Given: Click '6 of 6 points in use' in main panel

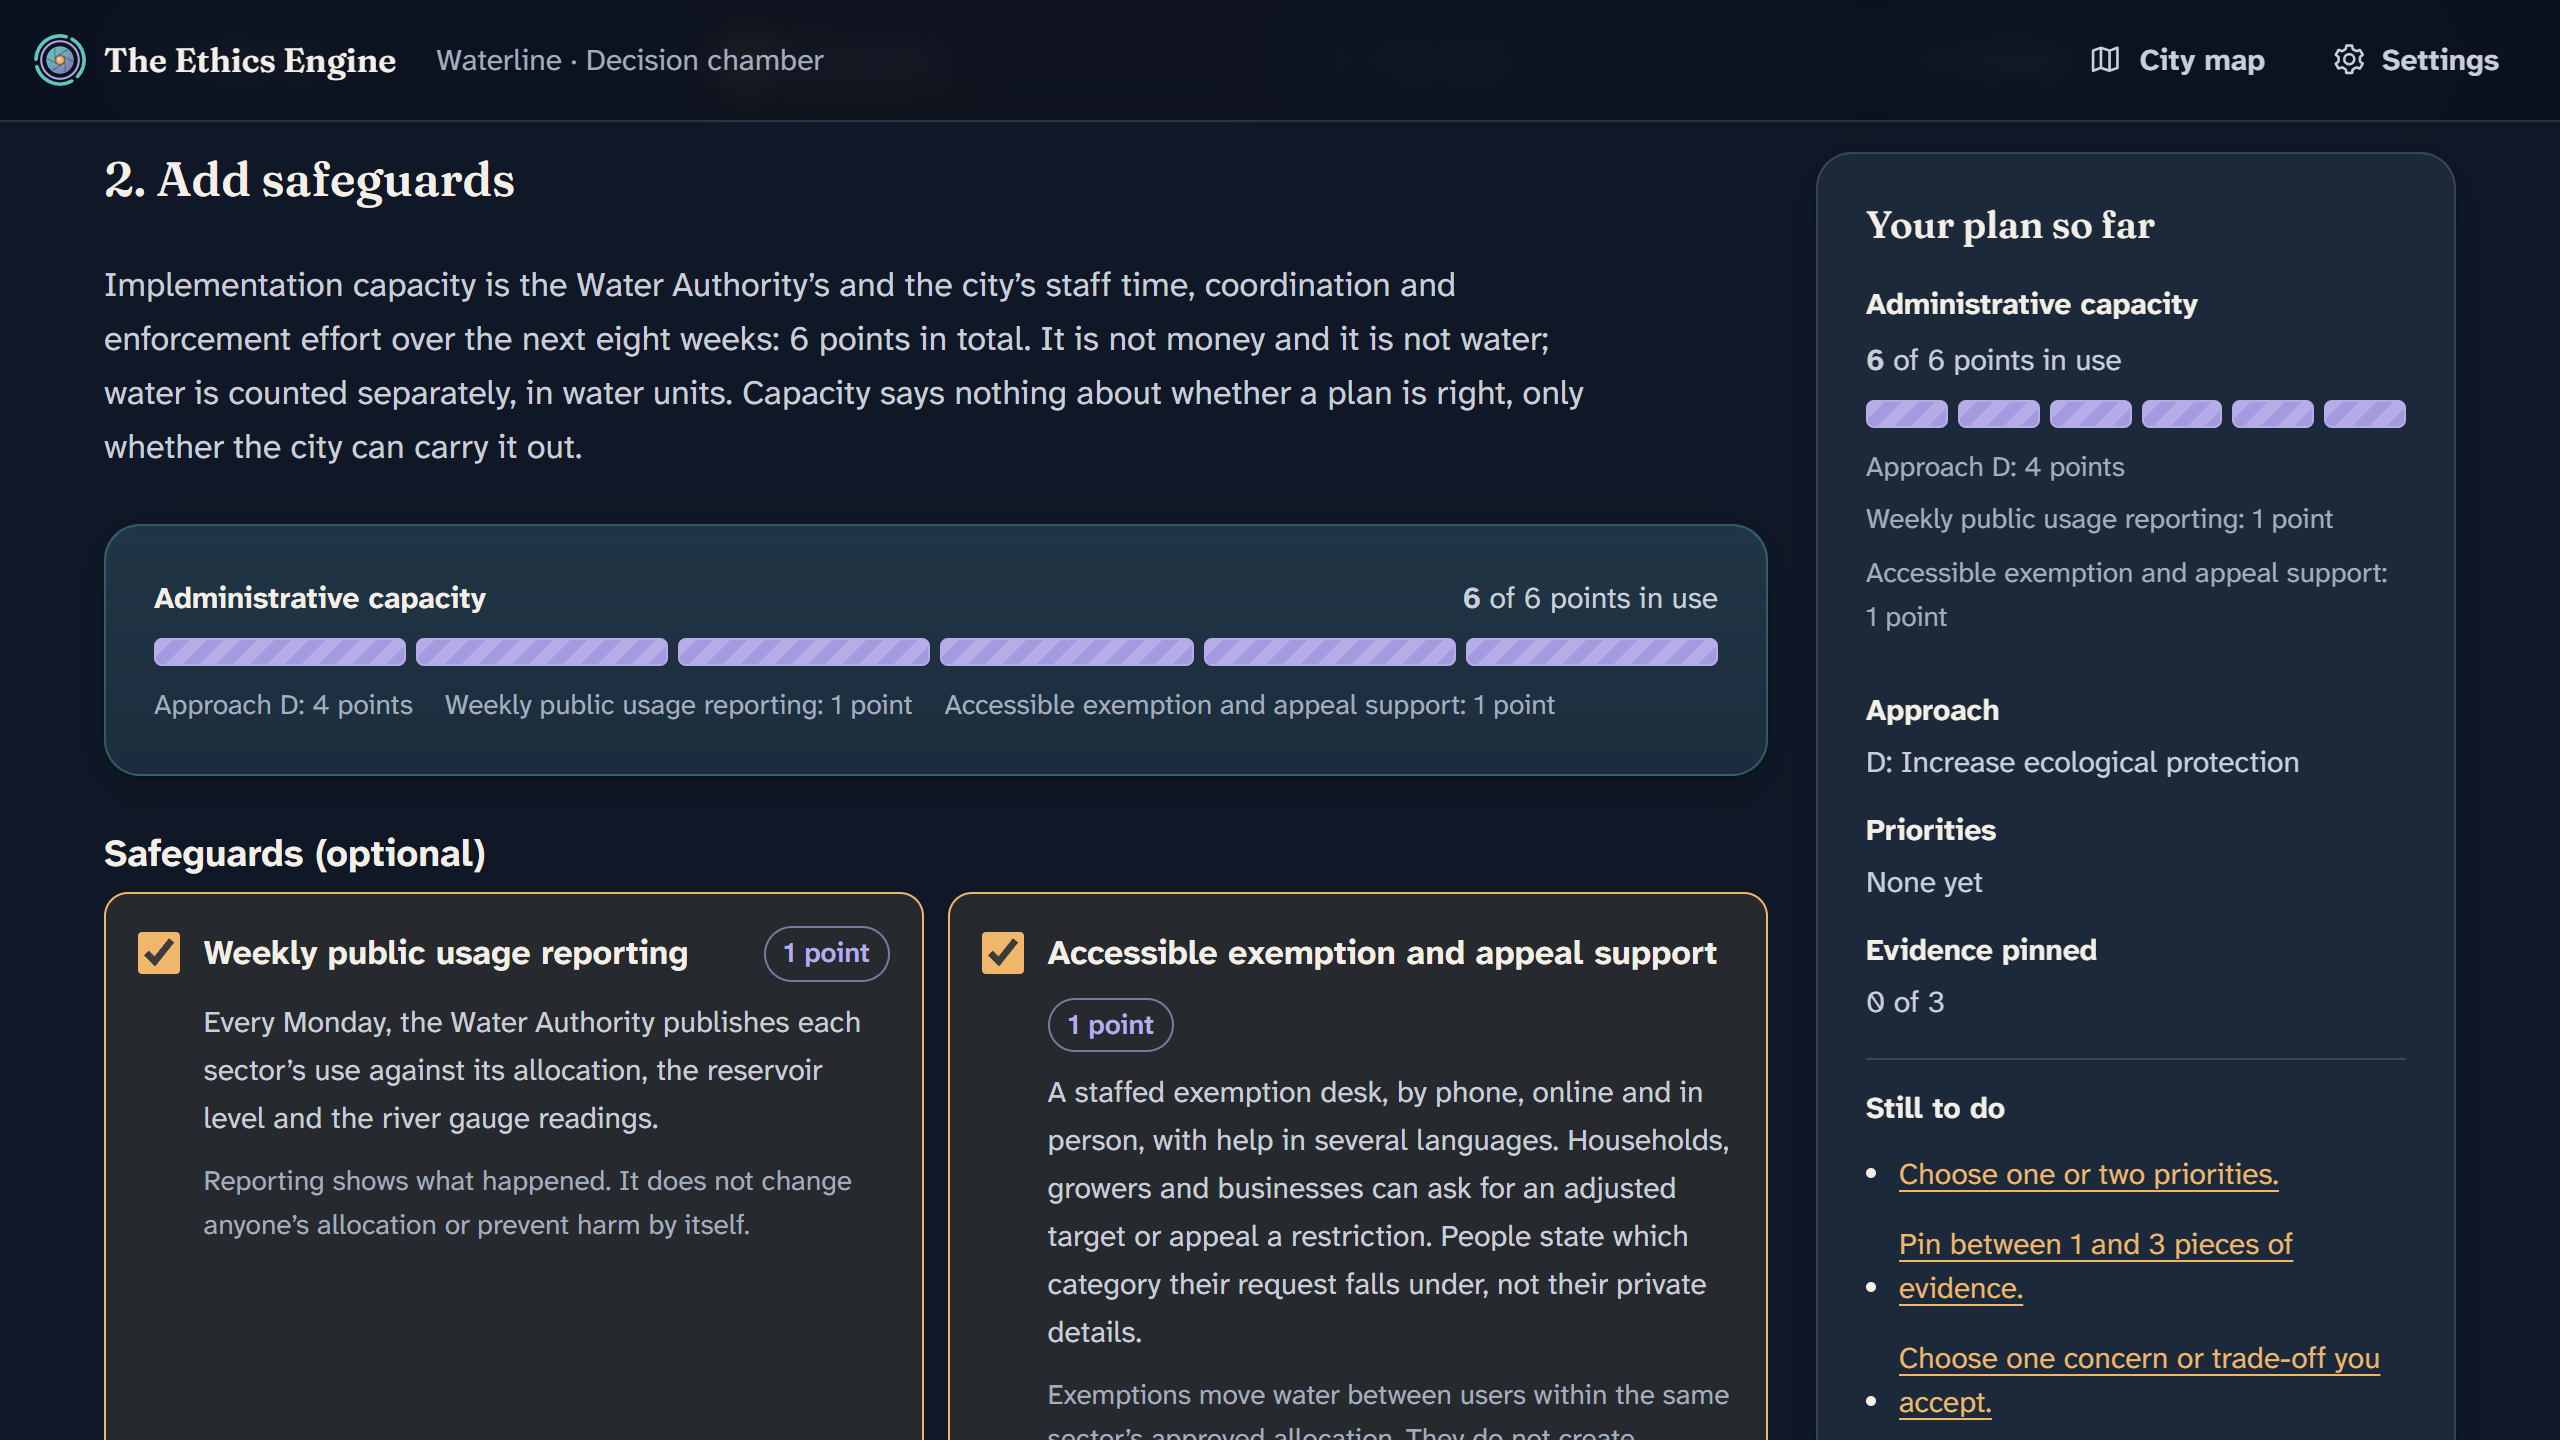Looking at the screenshot, I should tap(1590, 598).
